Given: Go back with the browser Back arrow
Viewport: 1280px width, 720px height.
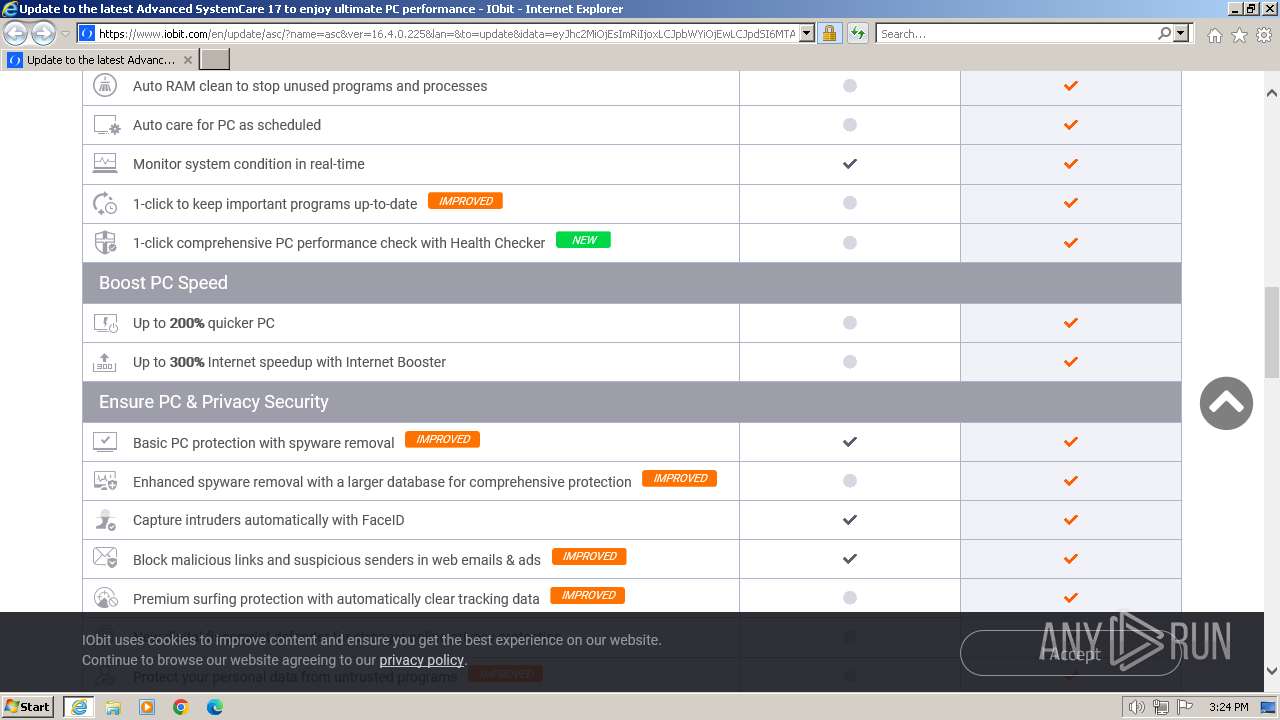Looking at the screenshot, I should tap(16, 33).
